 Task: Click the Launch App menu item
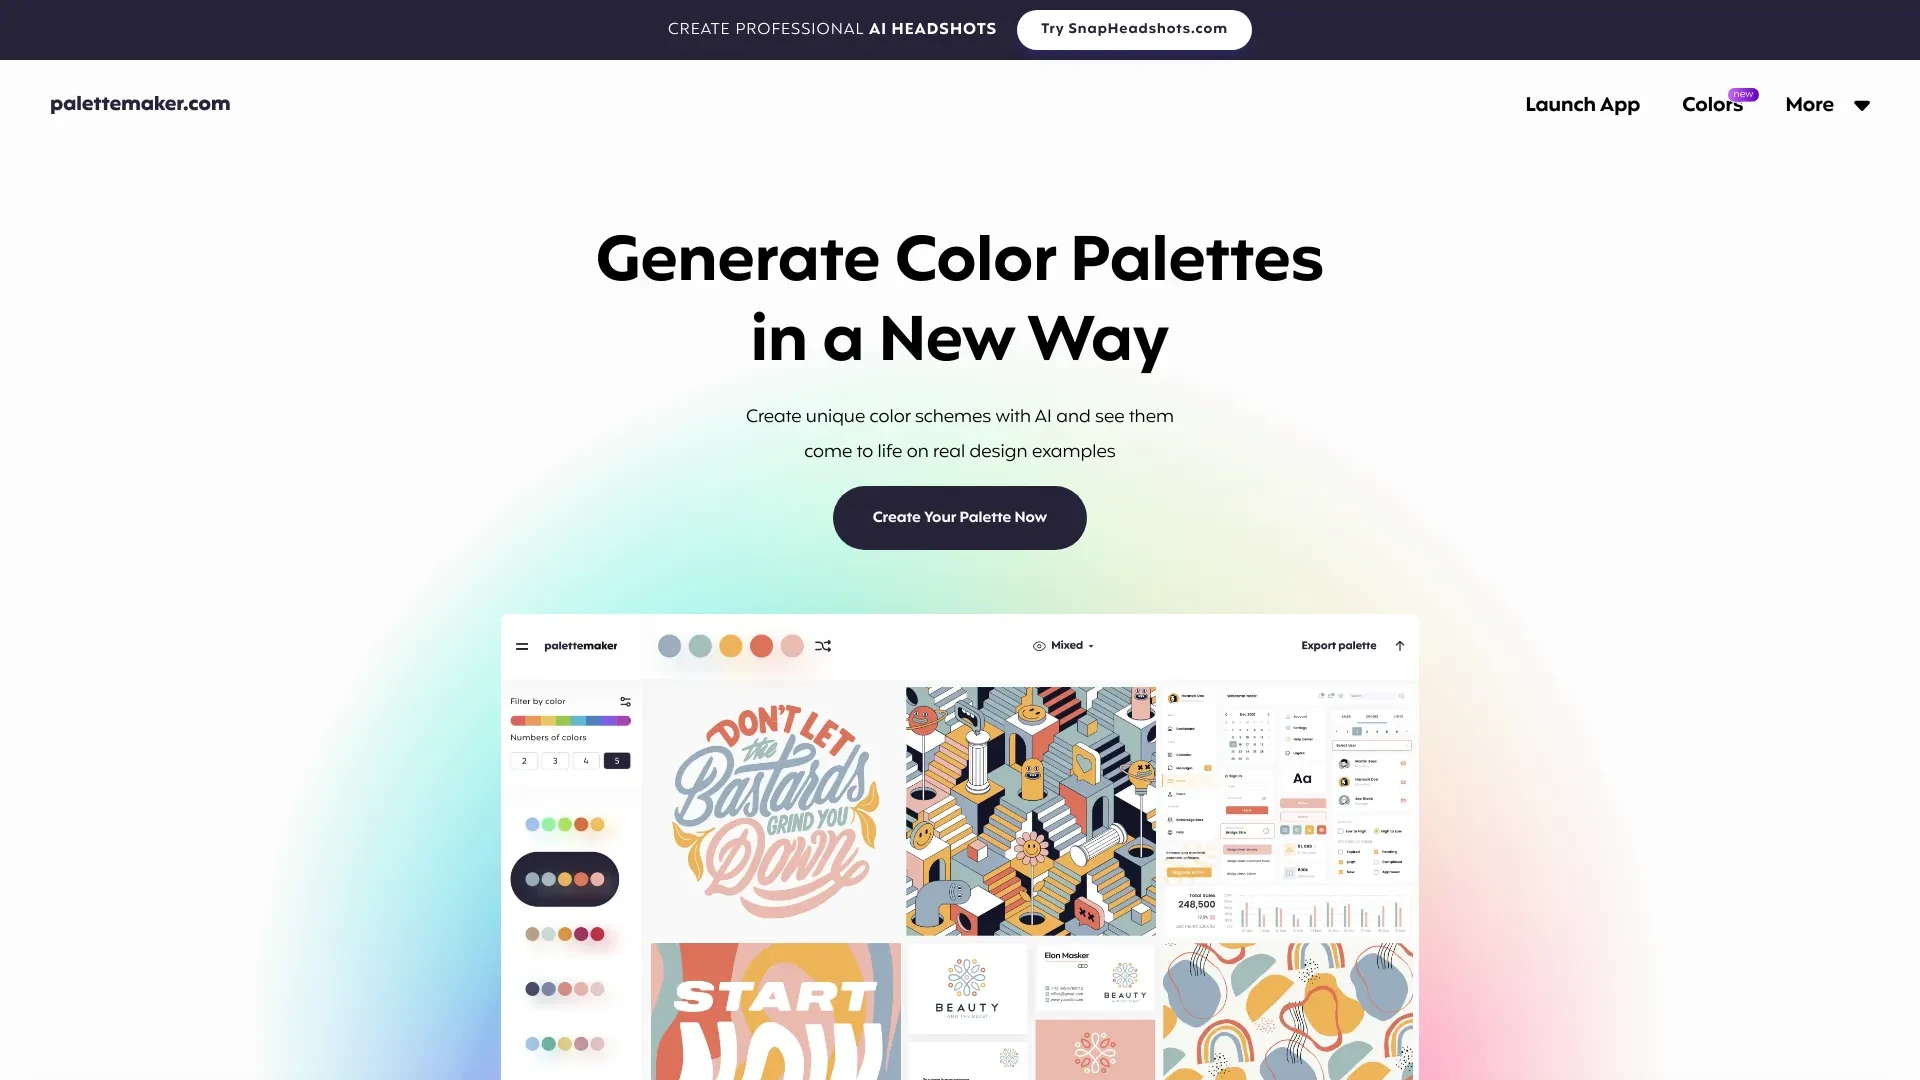[1582, 105]
